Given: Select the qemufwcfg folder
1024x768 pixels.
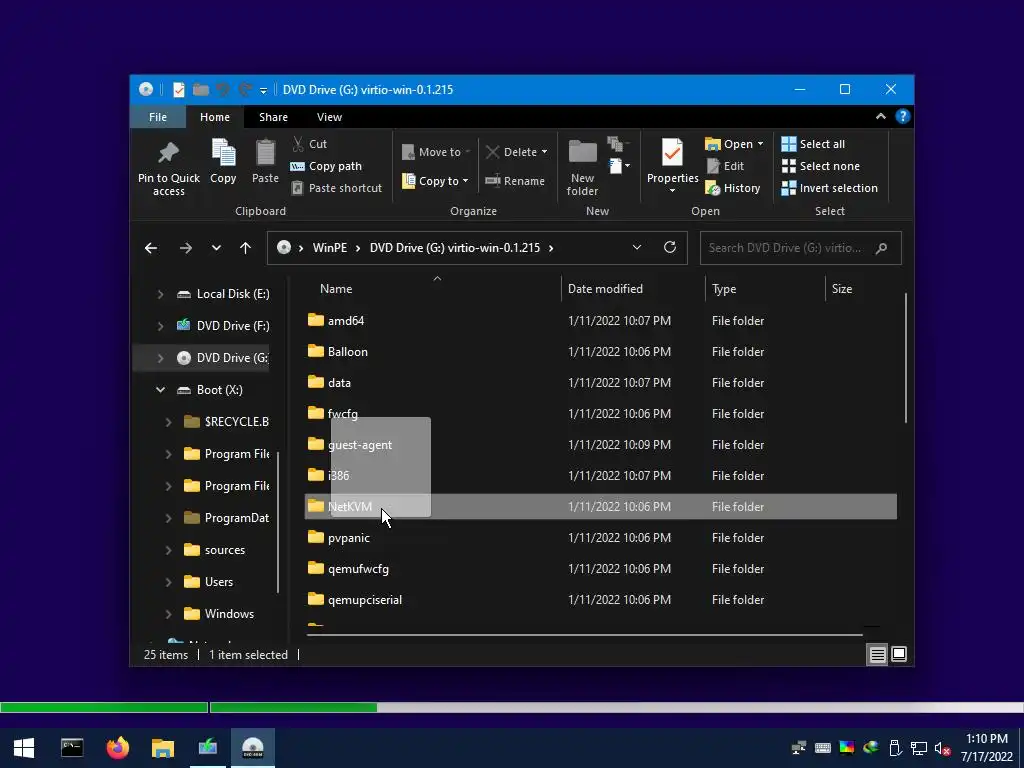Looking at the screenshot, I should click(x=600, y=569).
